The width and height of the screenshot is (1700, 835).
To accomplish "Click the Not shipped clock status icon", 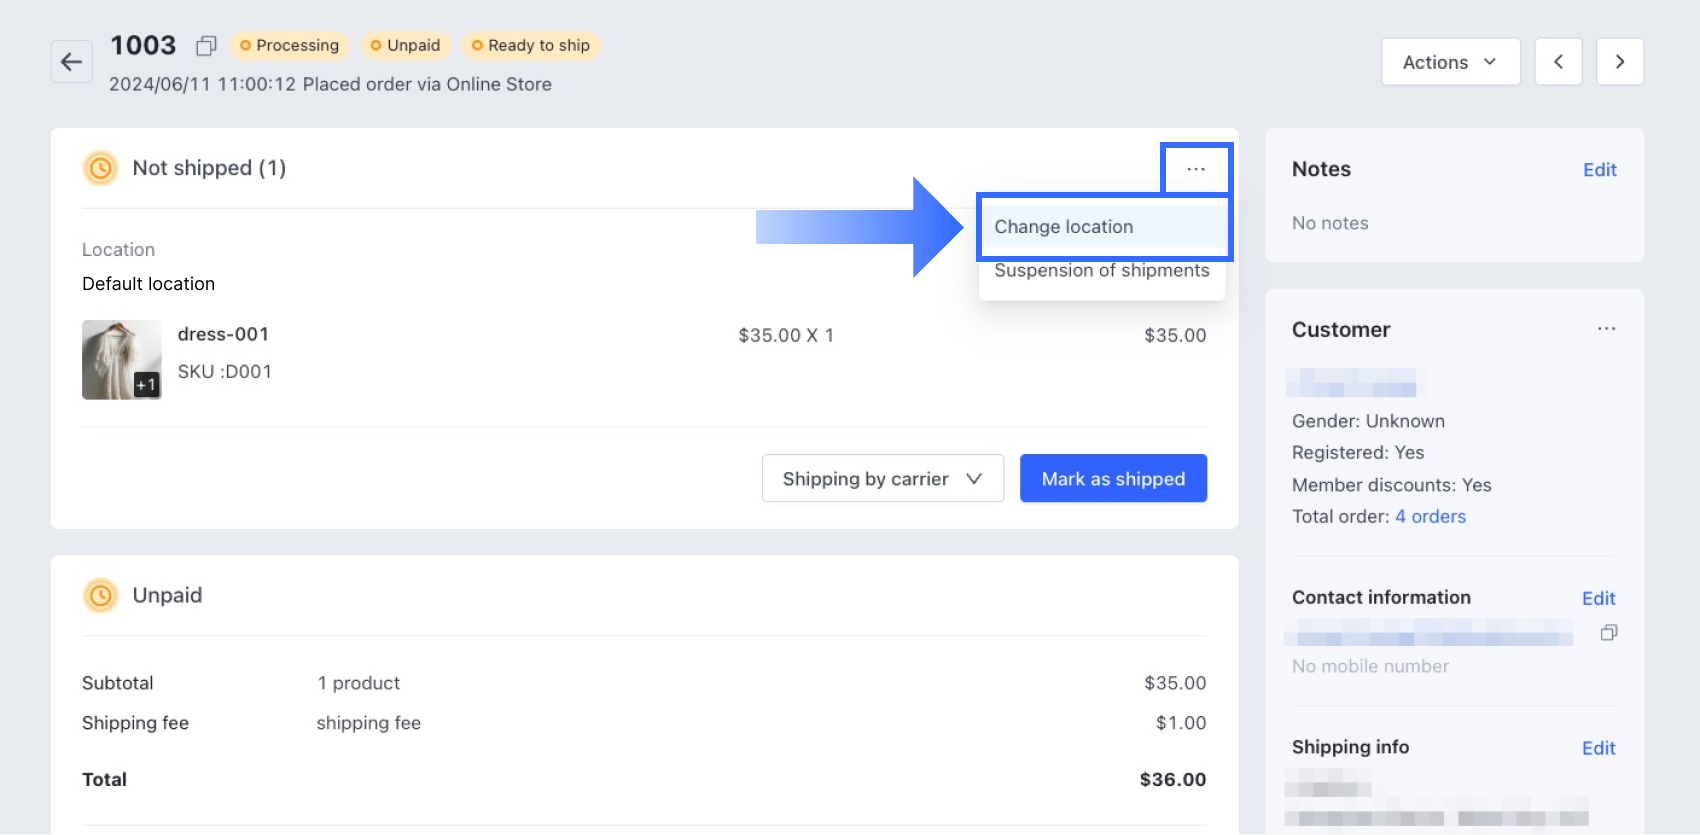I will (101, 168).
